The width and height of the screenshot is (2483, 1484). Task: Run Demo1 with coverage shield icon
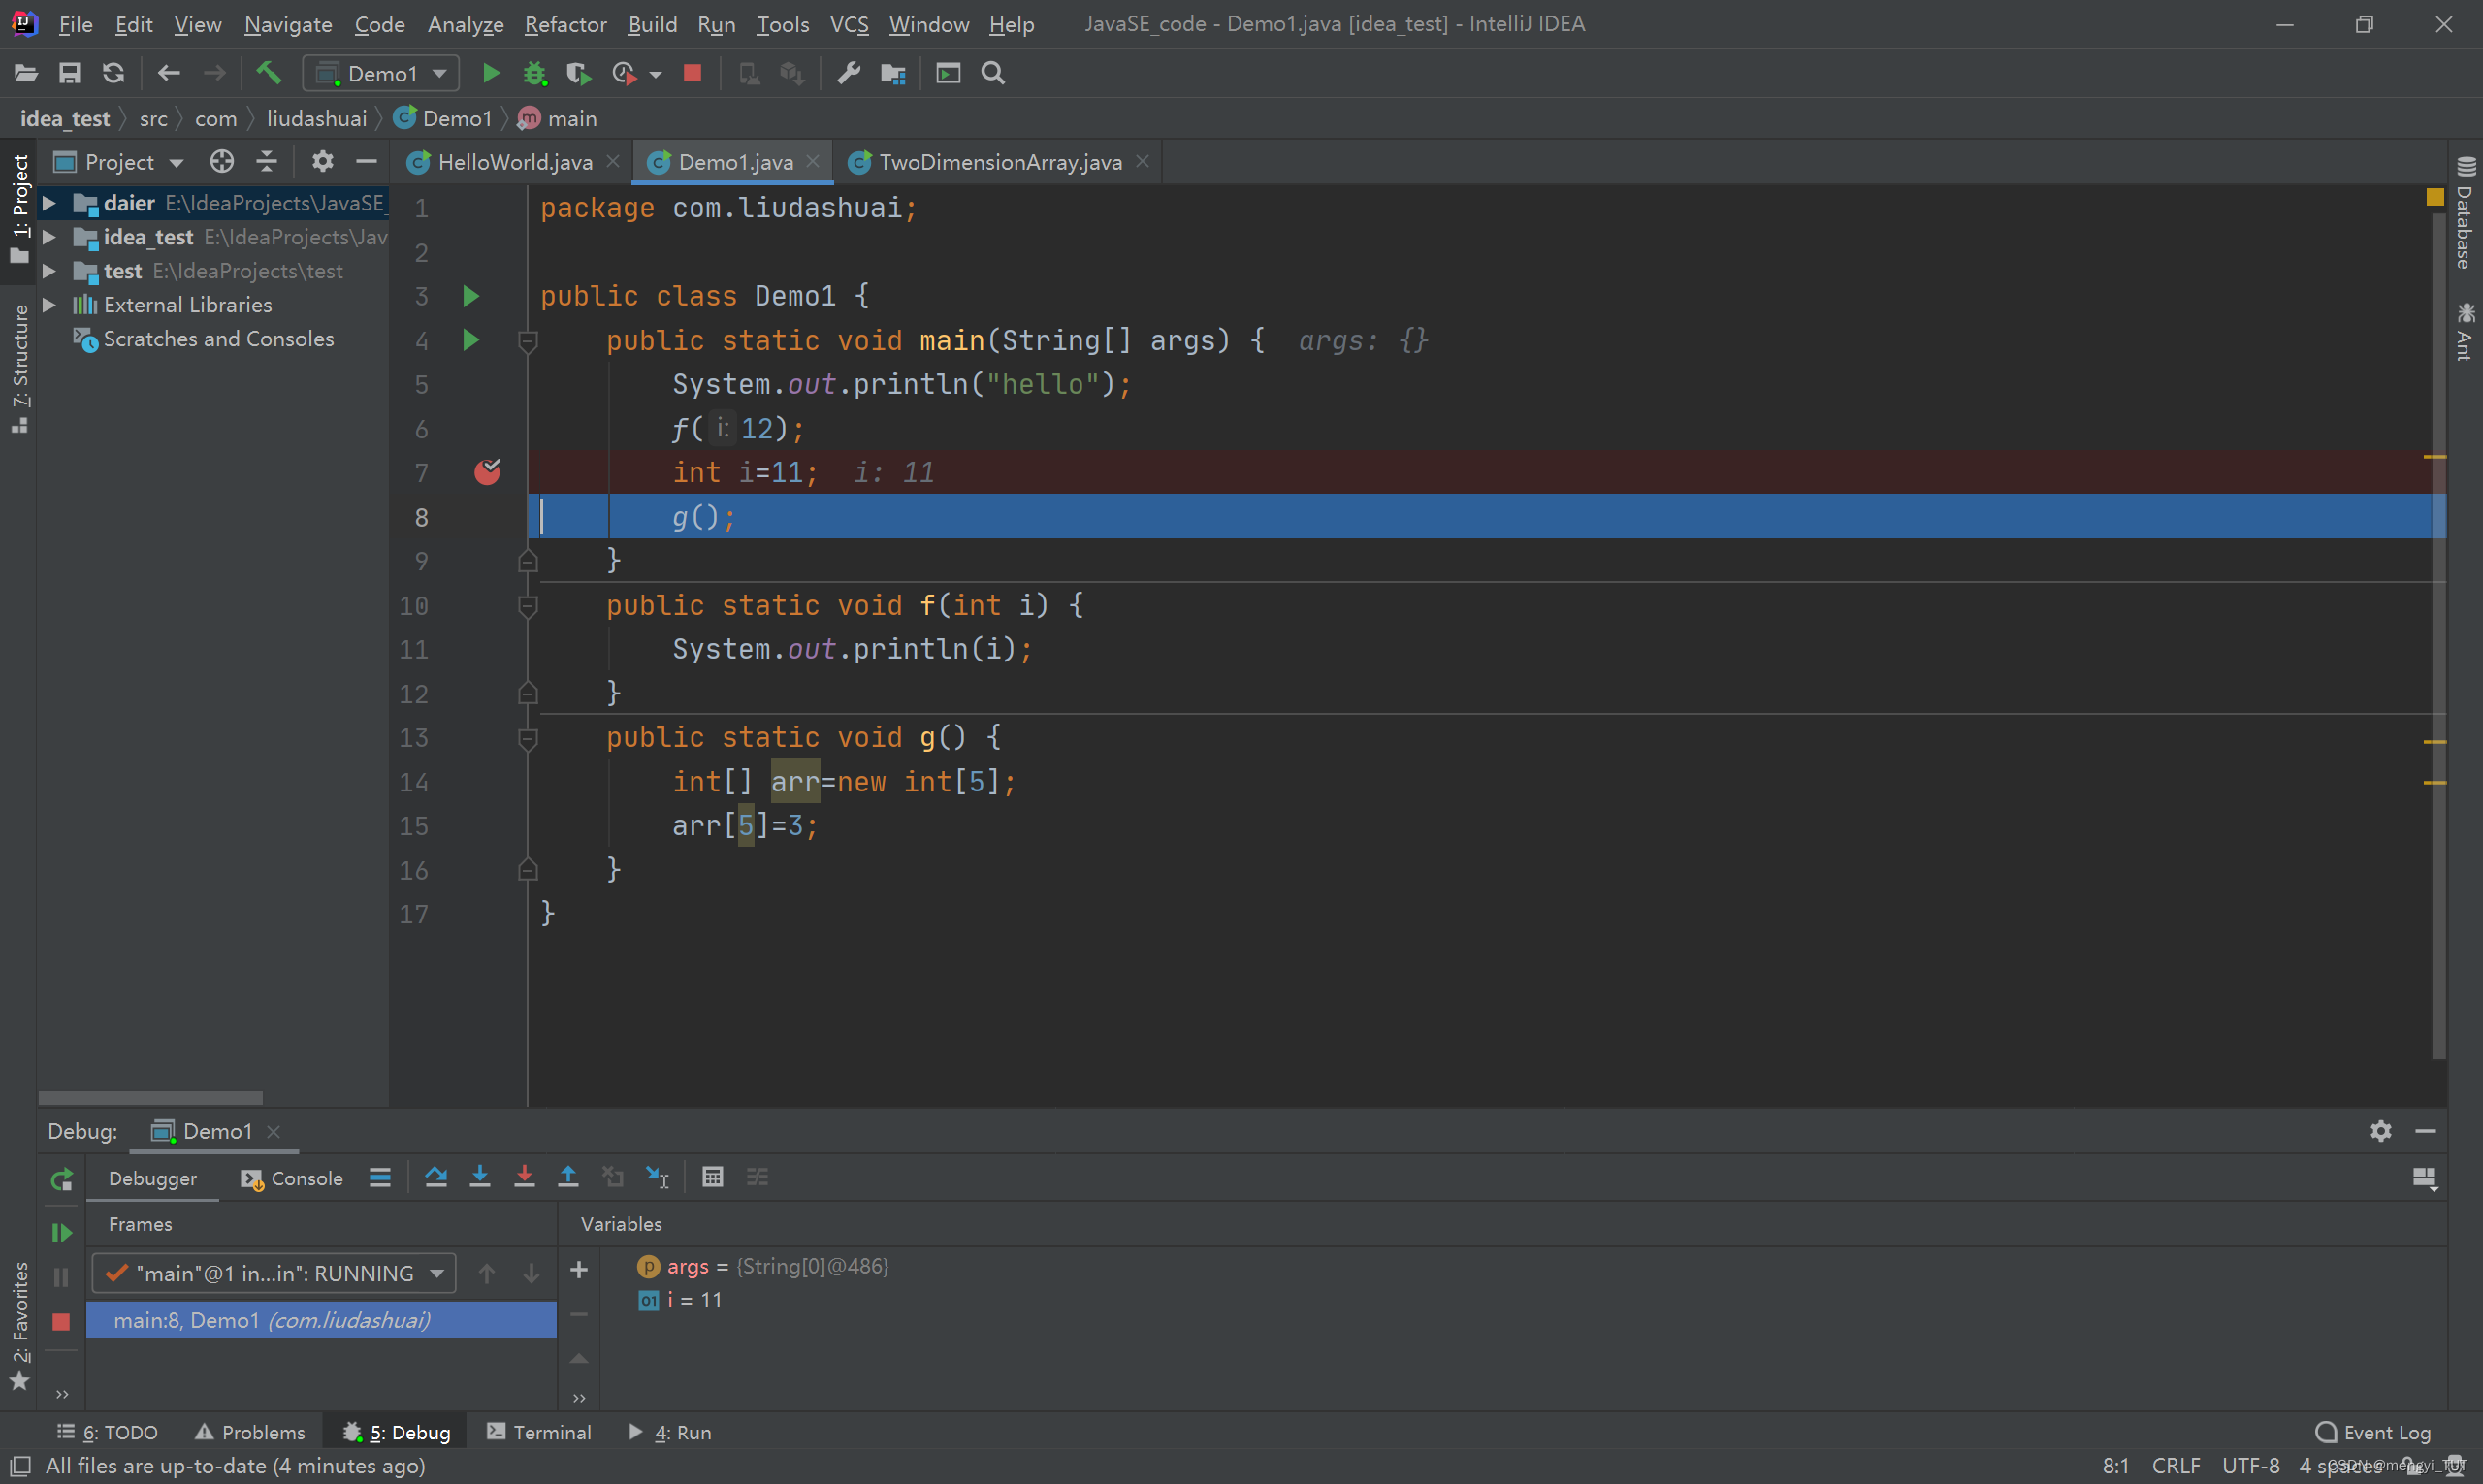click(578, 73)
